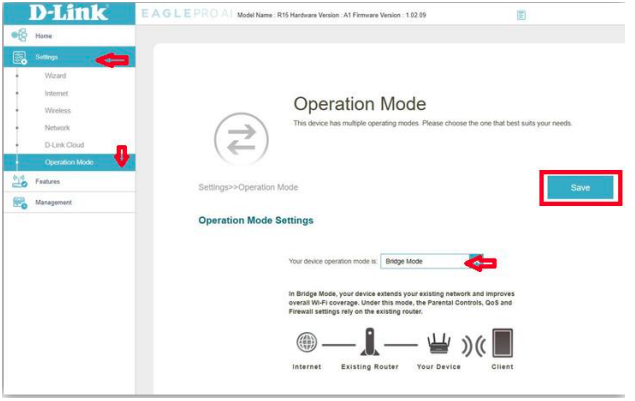Open Wizard under Settings
The image size is (635, 401).
point(56,76)
